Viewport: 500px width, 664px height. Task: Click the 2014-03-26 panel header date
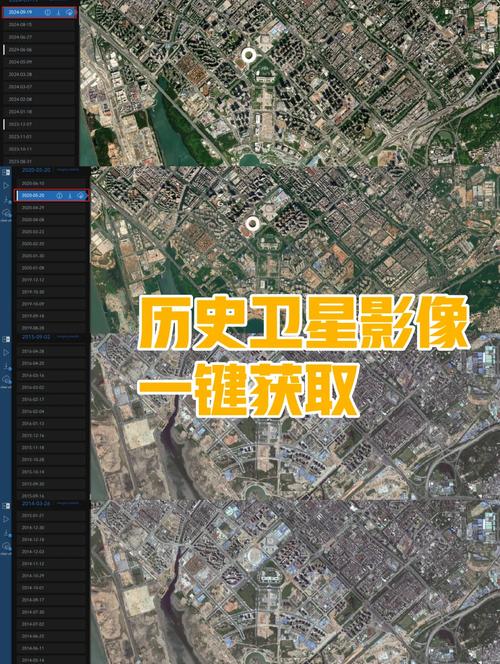36,504
